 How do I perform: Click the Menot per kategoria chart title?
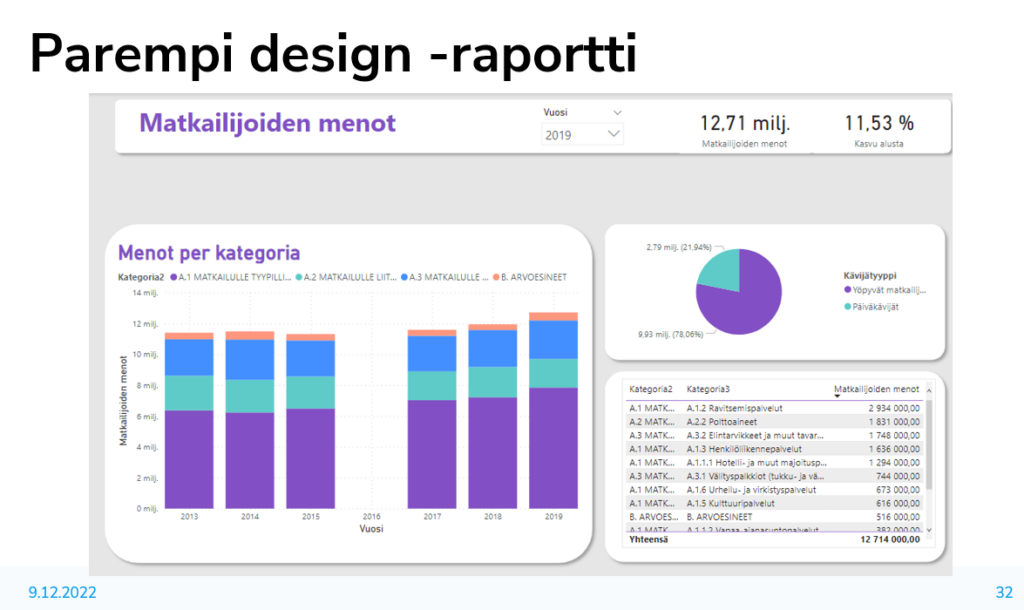tap(209, 253)
